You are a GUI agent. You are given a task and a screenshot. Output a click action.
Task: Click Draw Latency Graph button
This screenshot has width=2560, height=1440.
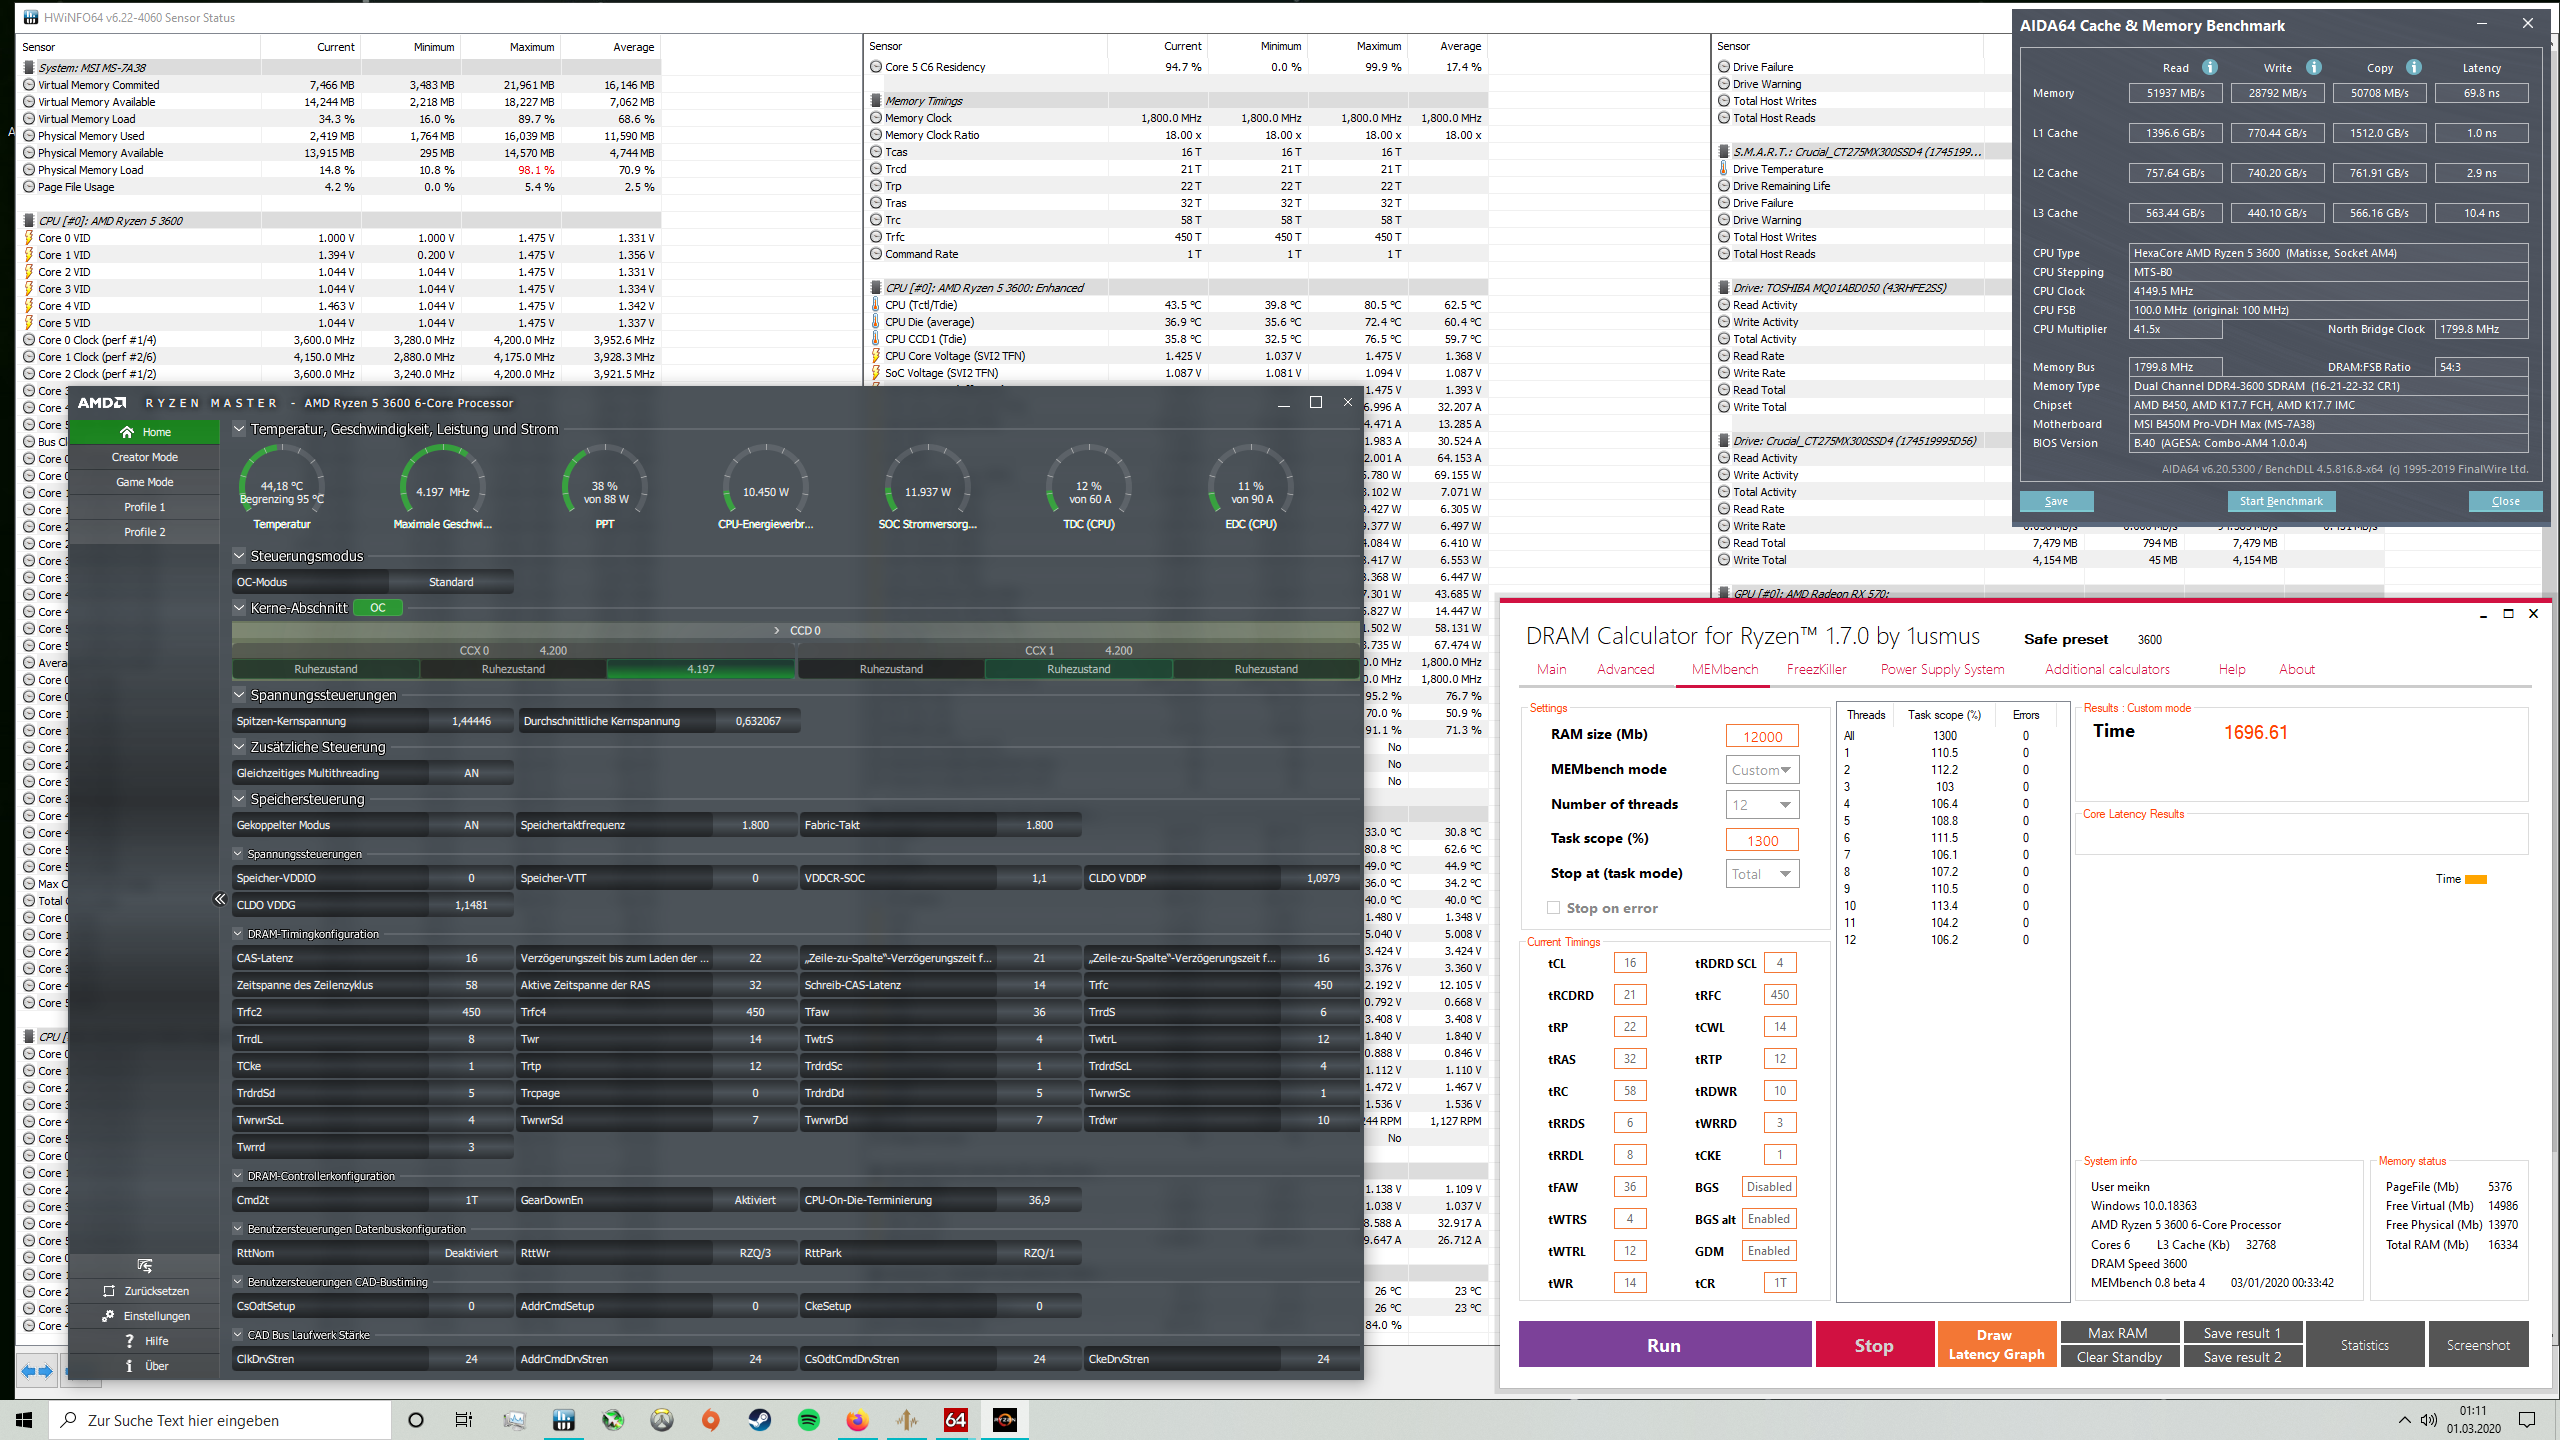1996,1345
